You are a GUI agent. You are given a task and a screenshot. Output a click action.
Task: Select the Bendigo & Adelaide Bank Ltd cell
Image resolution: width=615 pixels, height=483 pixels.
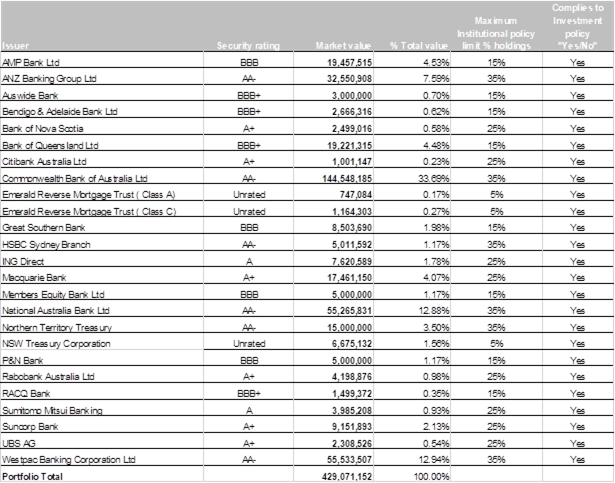pos(60,112)
